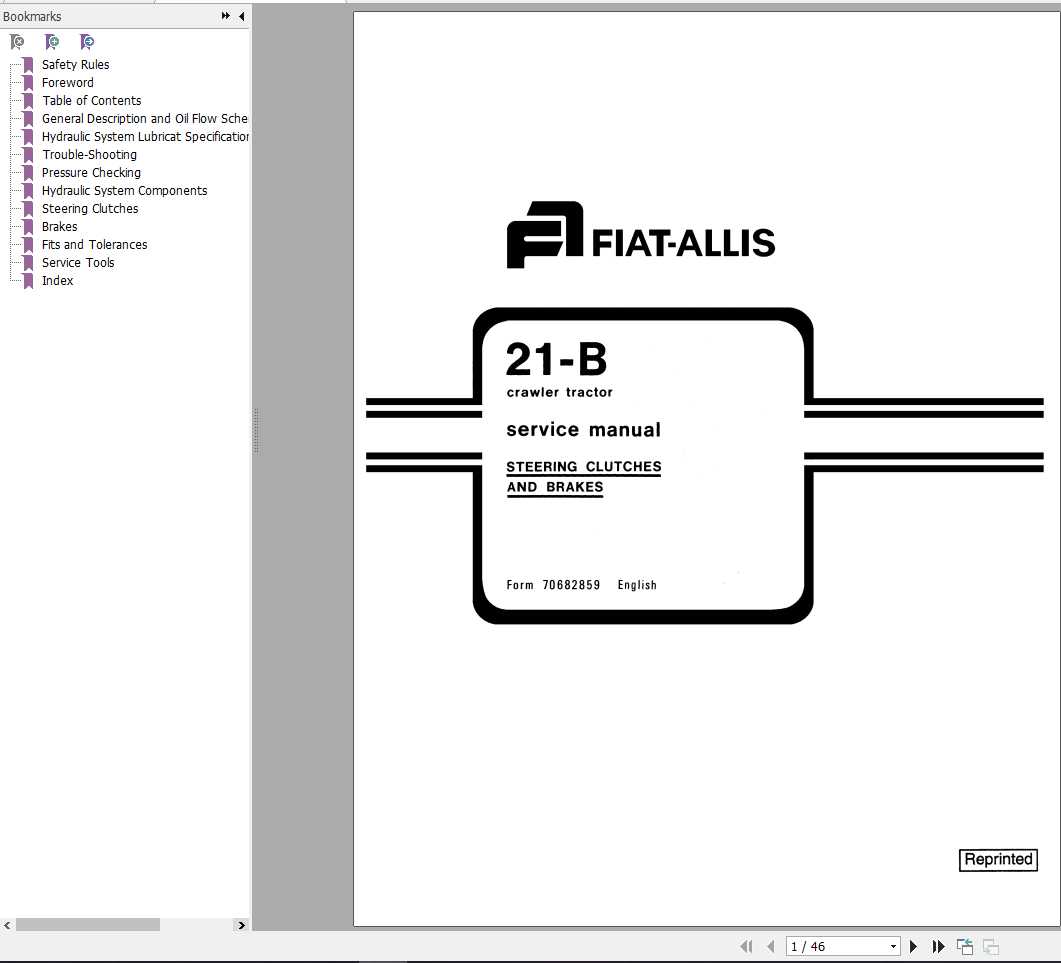This screenshot has height=963, width=1061.
Task: Click the go to next view icon
Action: [991, 946]
